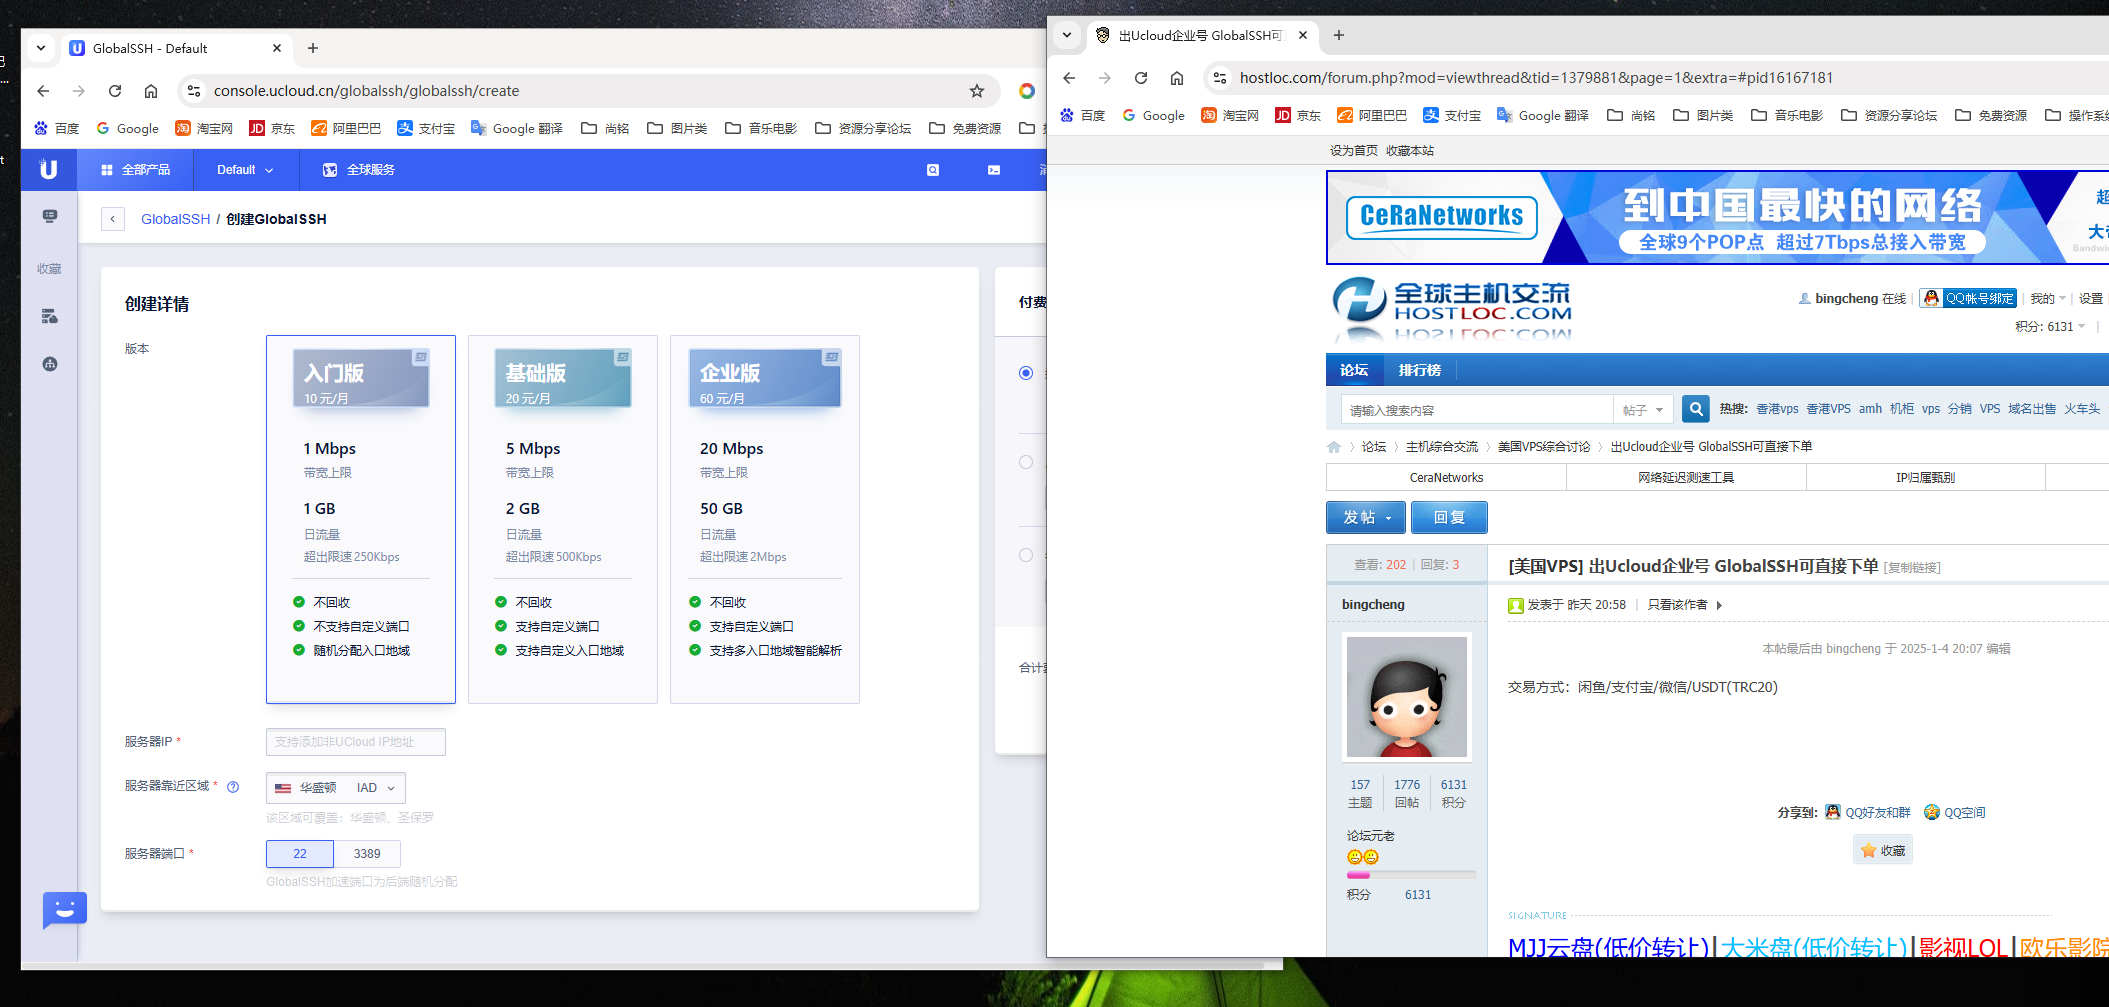Click the UCloud logo in console header
2109x1007 pixels.
pyautogui.click(x=48, y=170)
